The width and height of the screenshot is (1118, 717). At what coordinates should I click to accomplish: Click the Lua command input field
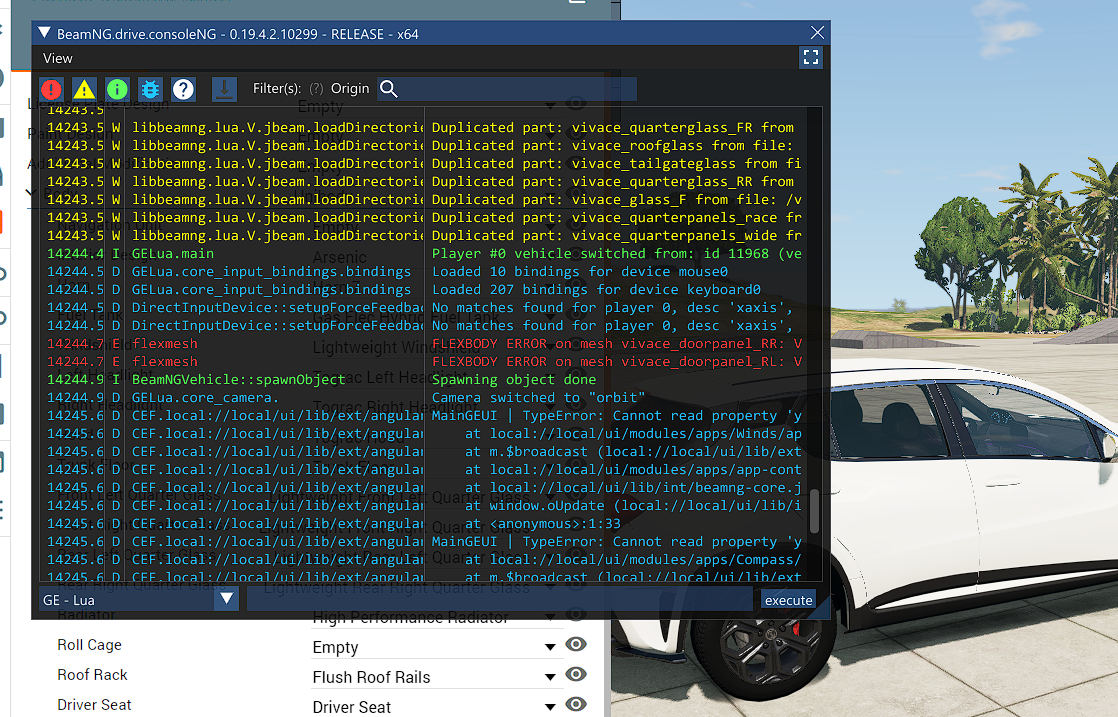point(499,599)
